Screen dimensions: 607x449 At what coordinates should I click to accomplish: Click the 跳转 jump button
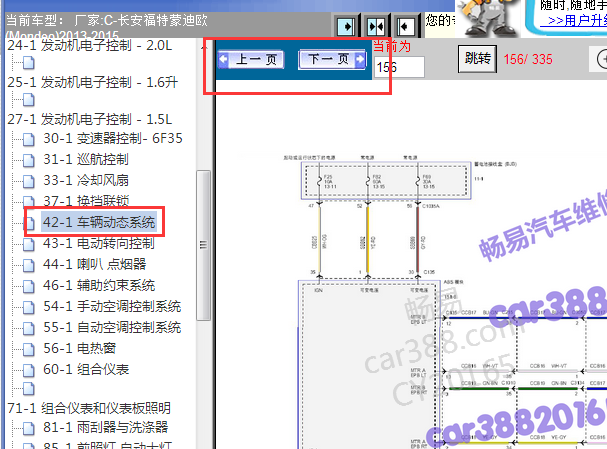pyautogui.click(x=477, y=59)
